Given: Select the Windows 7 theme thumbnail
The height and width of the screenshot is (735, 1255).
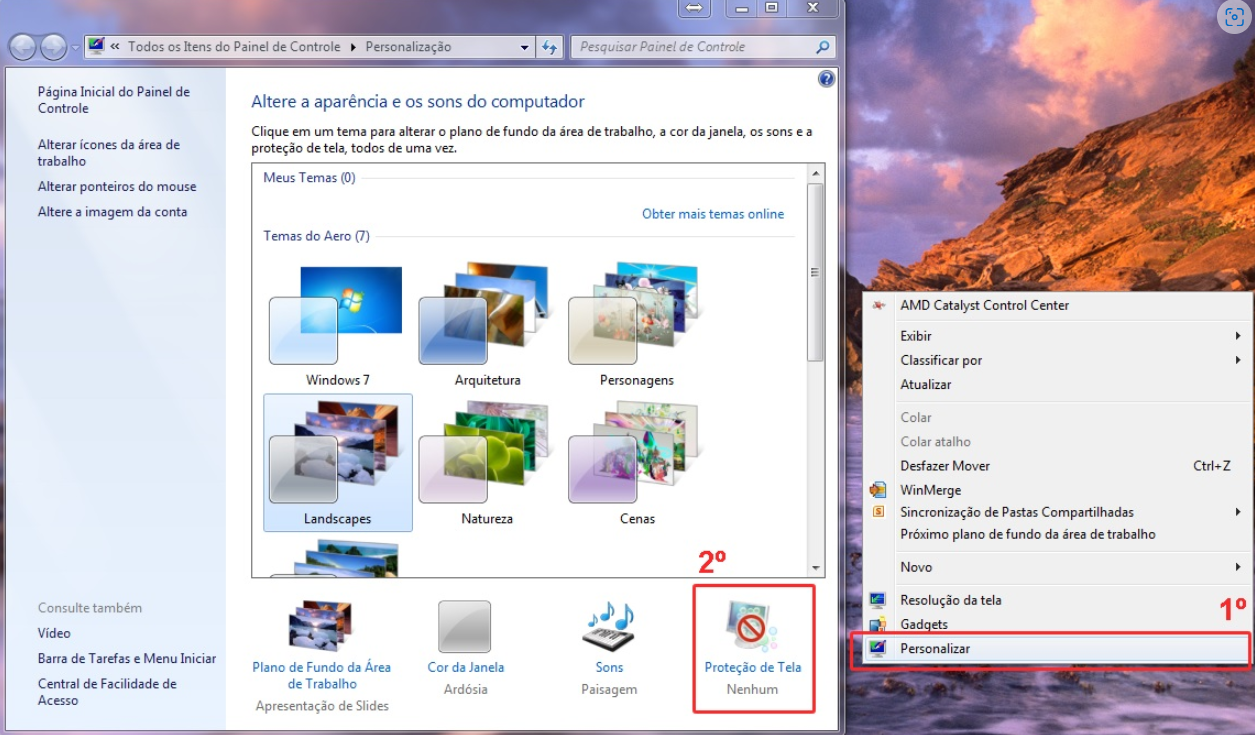Looking at the screenshot, I should [x=337, y=315].
